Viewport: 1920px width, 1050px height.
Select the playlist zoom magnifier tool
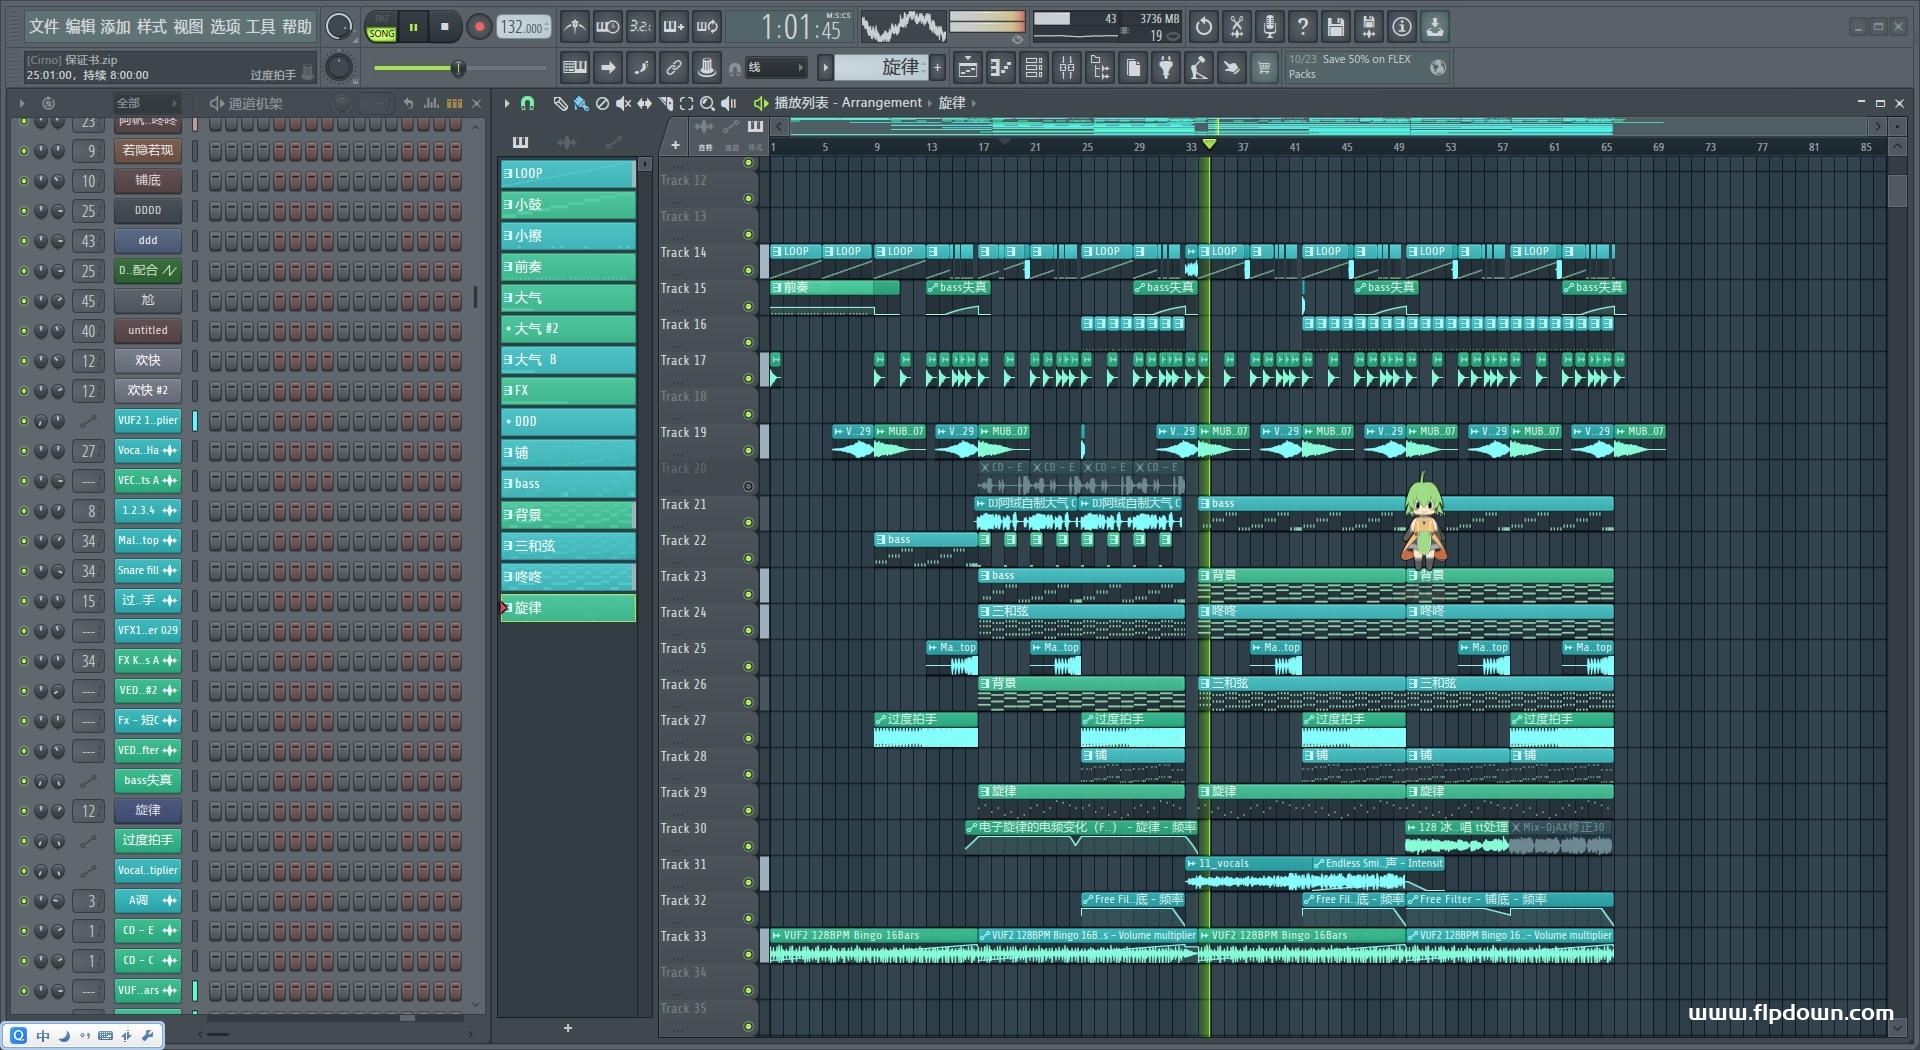[707, 103]
